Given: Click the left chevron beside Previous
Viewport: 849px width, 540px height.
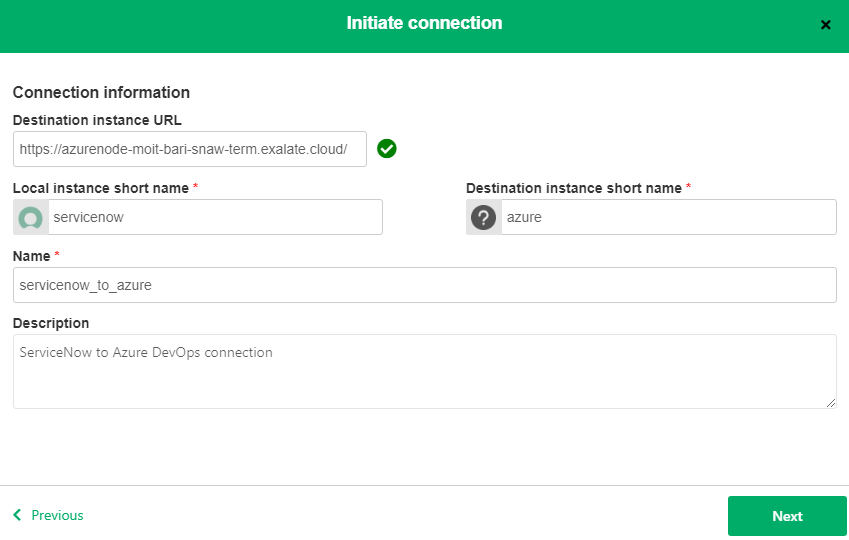Looking at the screenshot, I should point(17,515).
